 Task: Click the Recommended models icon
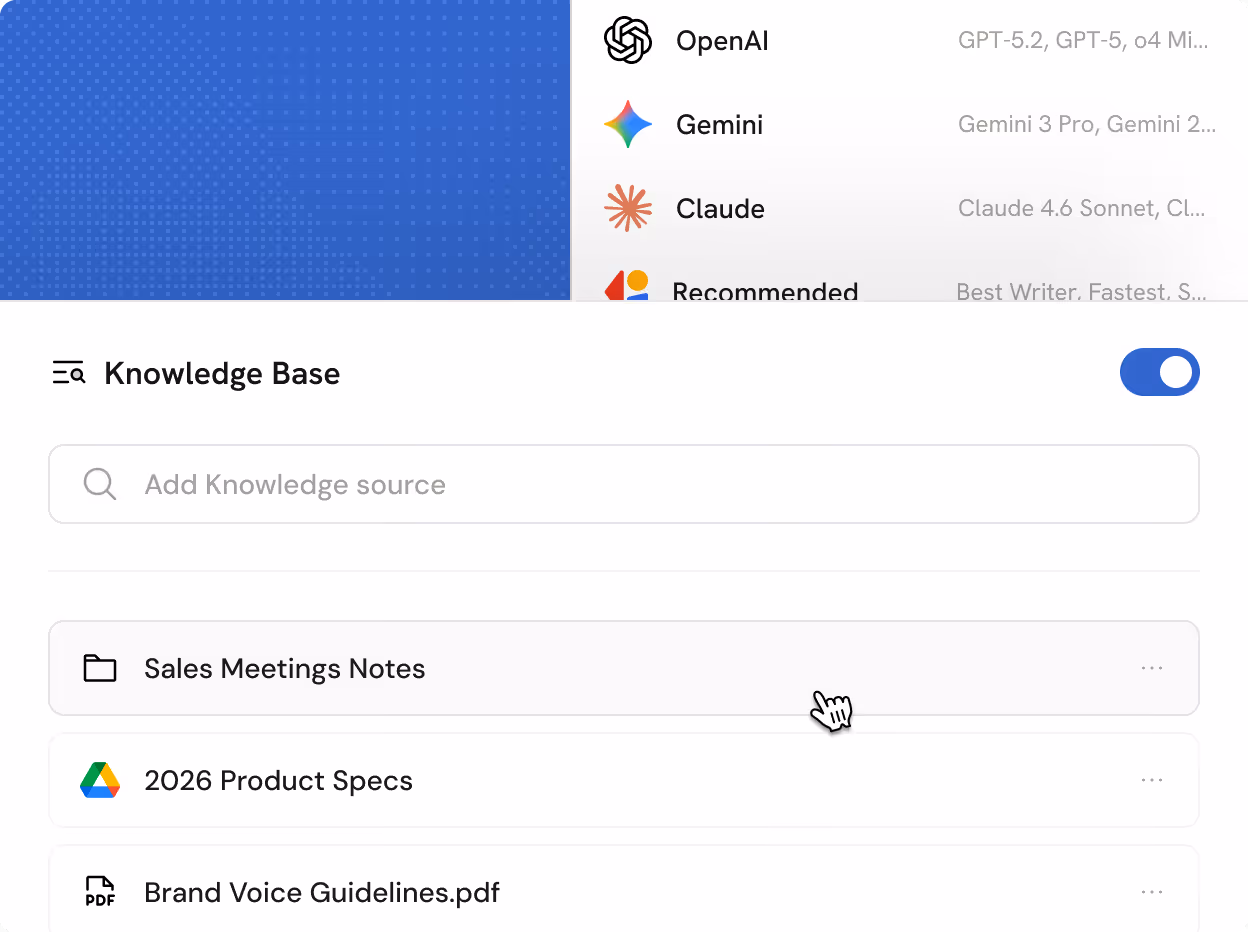pos(626,288)
